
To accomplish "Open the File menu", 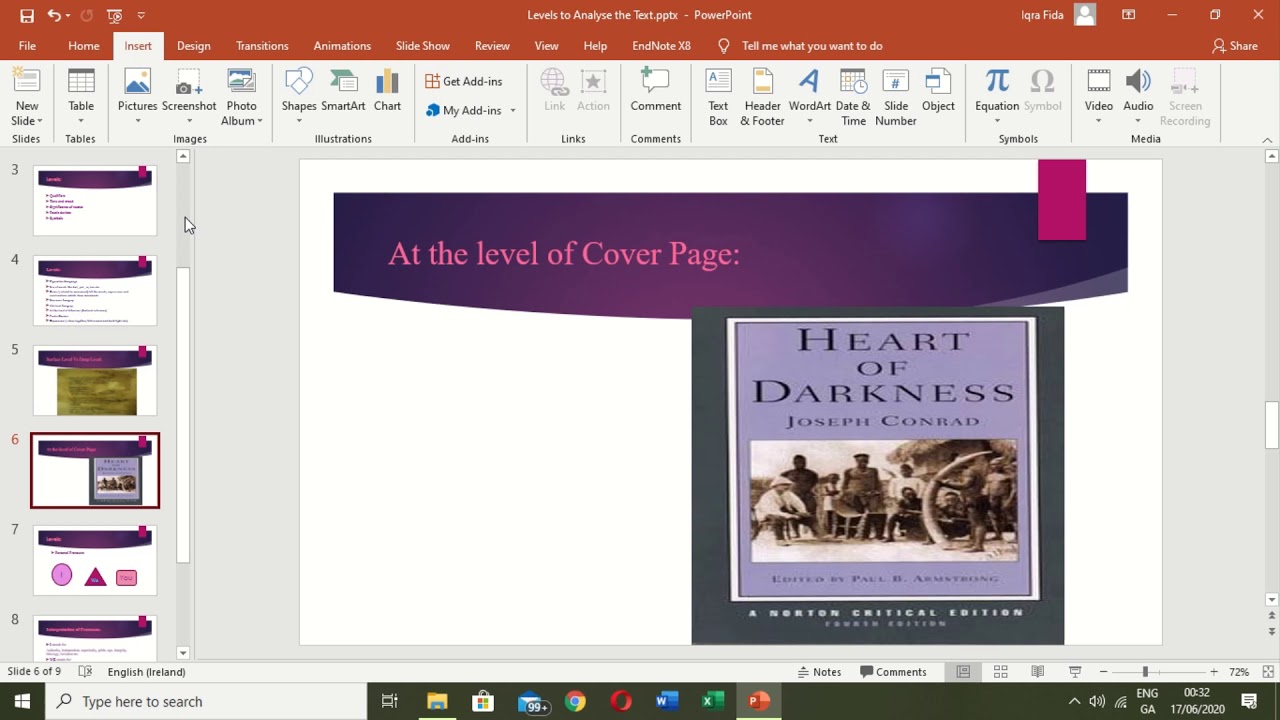I will coord(27,46).
